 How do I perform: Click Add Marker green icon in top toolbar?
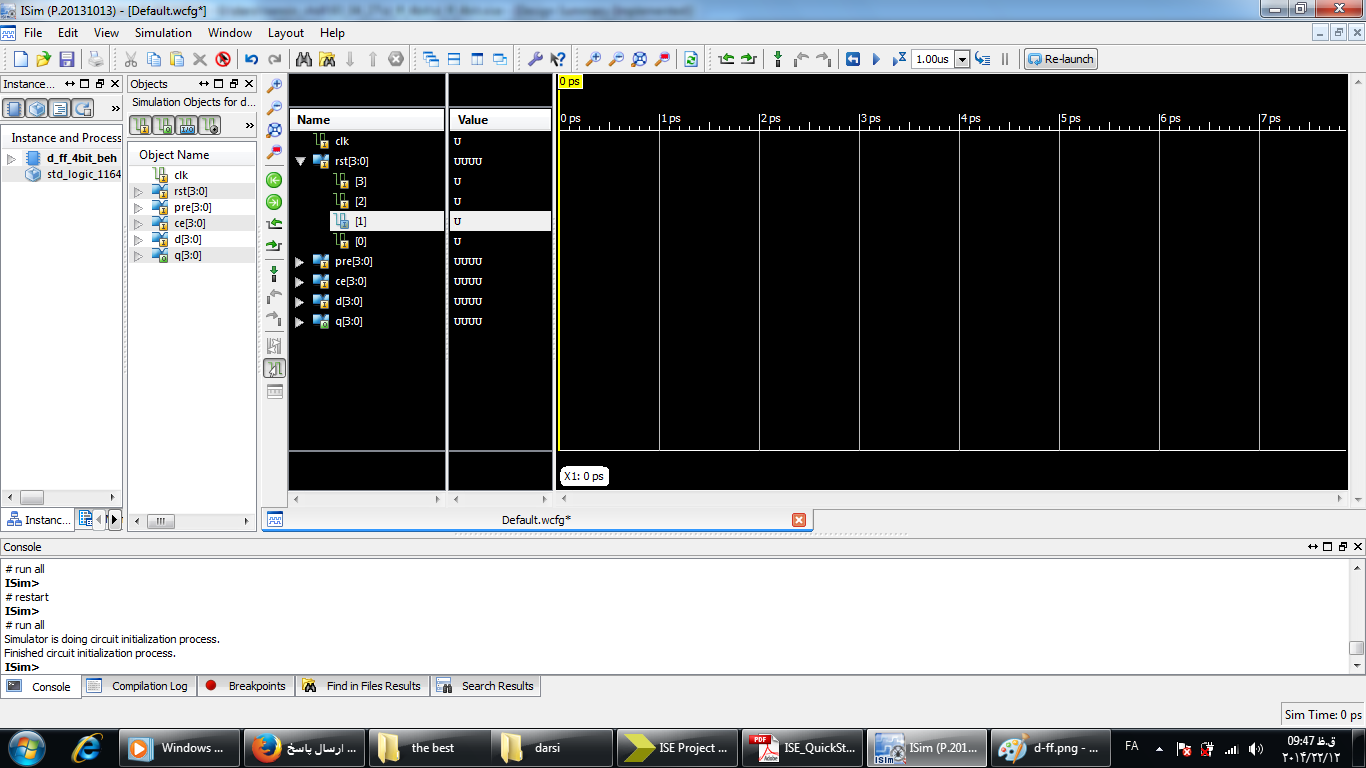tap(778, 59)
